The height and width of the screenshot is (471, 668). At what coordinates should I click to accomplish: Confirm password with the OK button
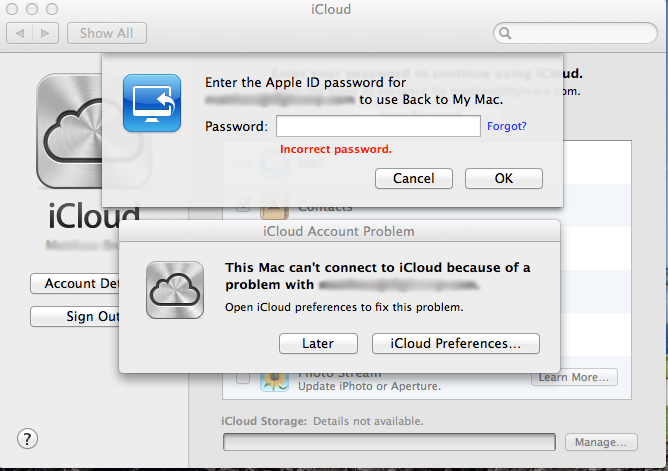coord(504,178)
